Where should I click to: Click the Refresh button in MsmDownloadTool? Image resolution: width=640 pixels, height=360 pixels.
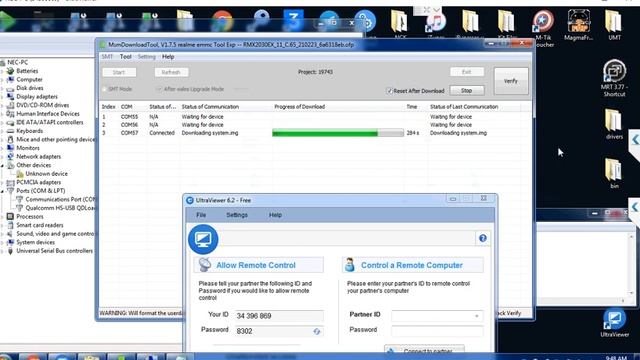pyautogui.click(x=171, y=72)
